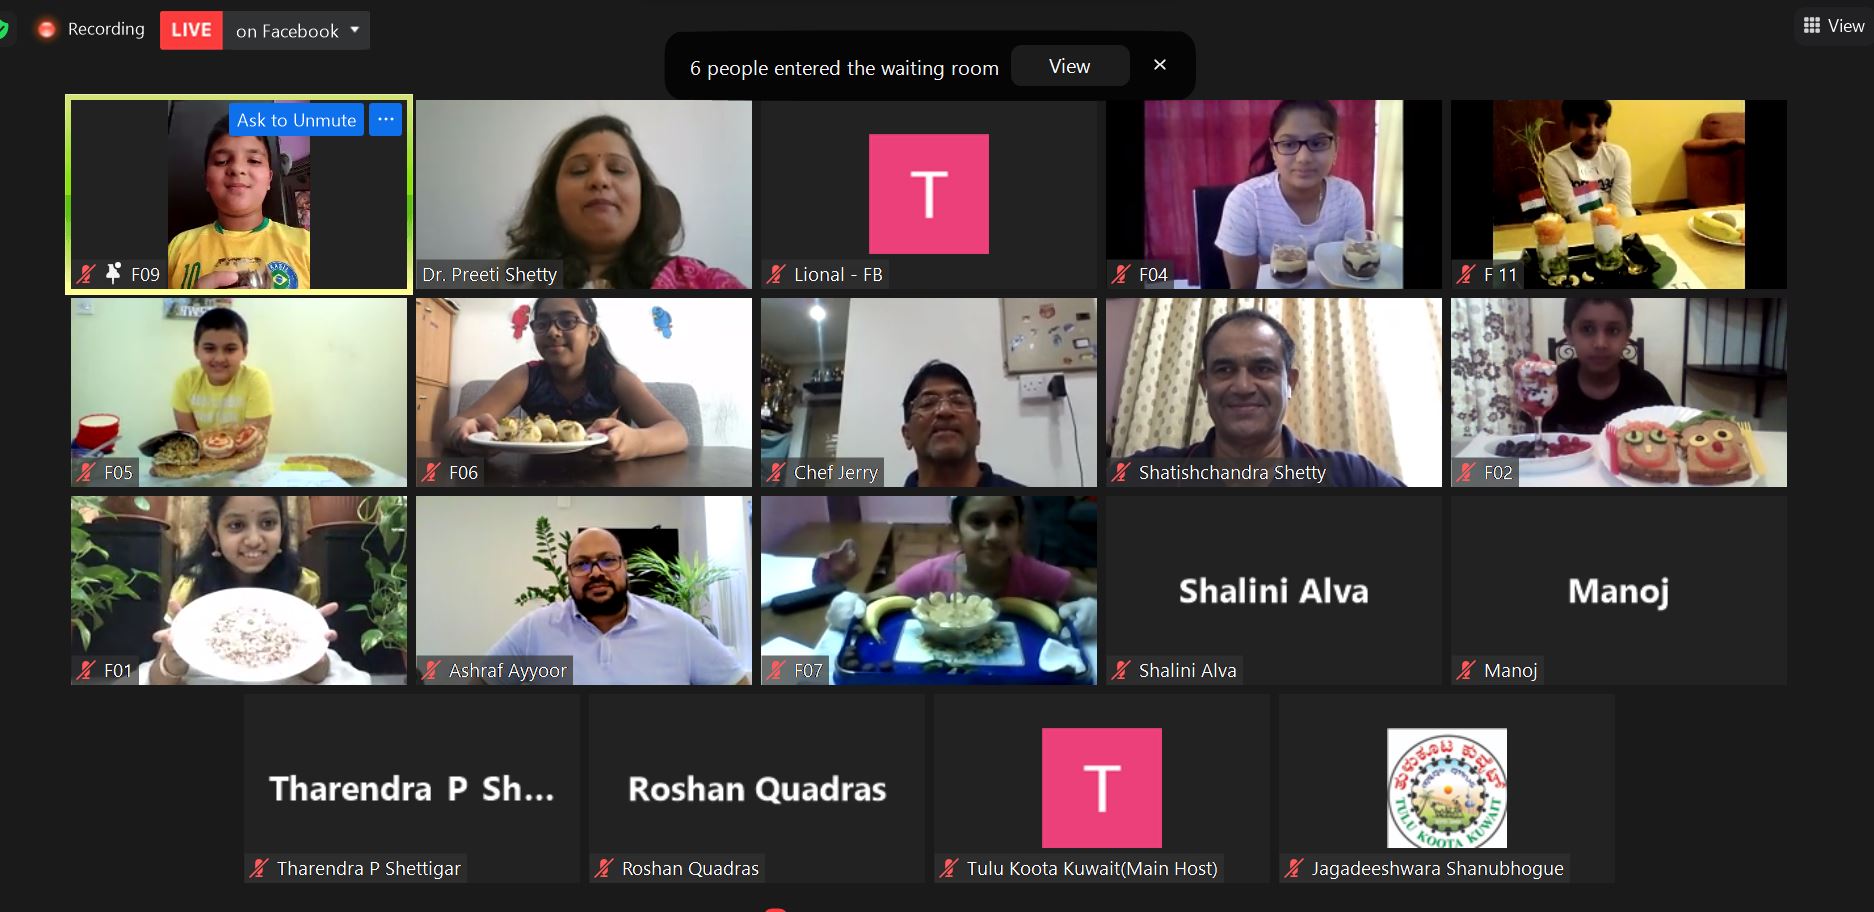Click the muted microphone icon for Chef Jerry

776,472
